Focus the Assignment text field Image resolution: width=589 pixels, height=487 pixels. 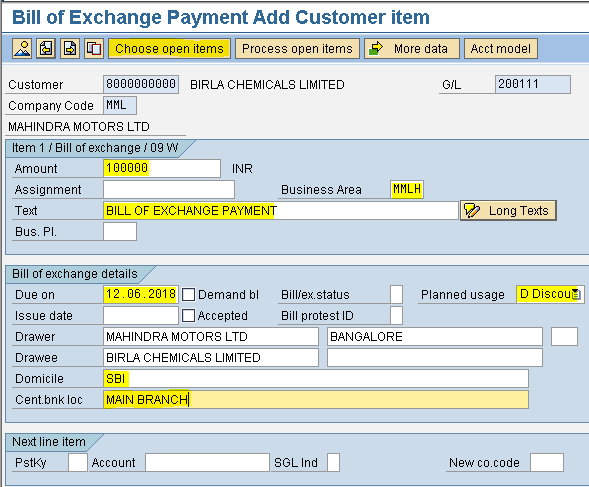pyautogui.click(x=169, y=189)
